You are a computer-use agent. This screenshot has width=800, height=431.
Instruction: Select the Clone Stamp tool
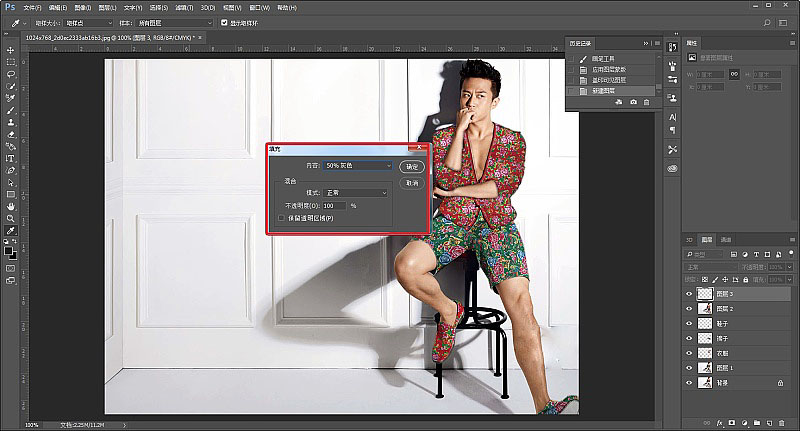tap(10, 122)
